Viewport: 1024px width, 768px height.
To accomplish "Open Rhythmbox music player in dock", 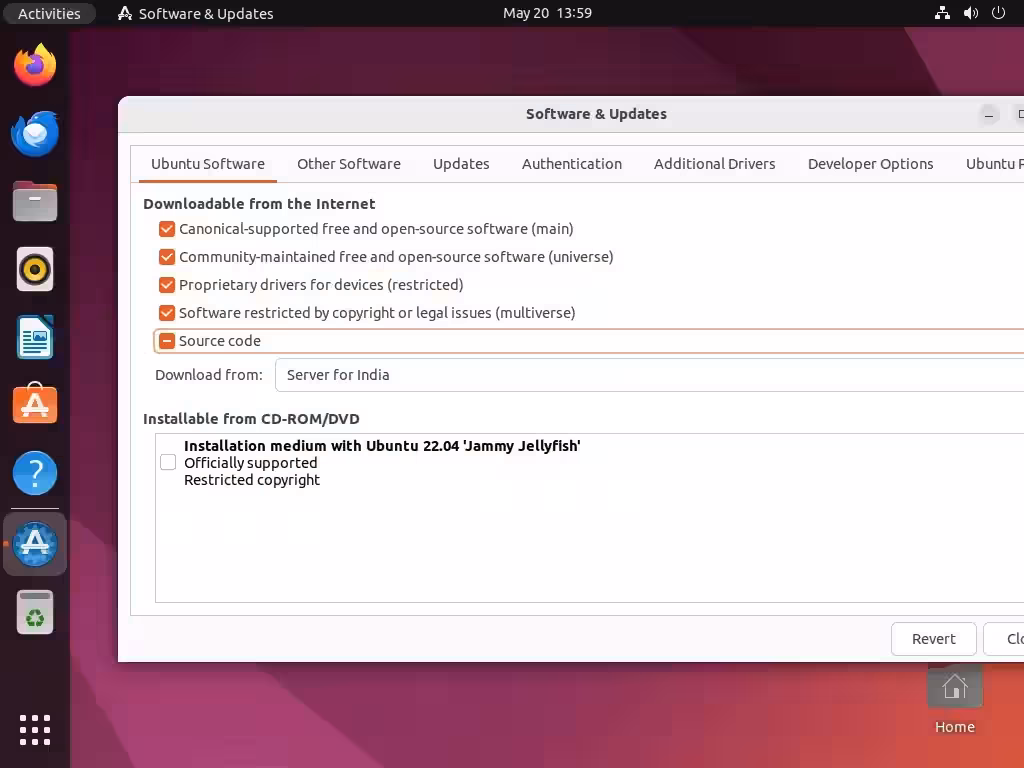I will [x=35, y=269].
